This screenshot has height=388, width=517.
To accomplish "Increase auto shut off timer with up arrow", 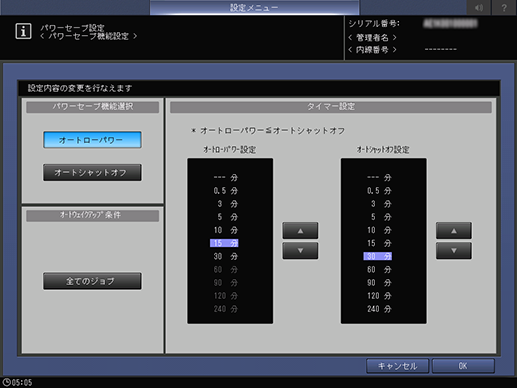I will 454,231.
